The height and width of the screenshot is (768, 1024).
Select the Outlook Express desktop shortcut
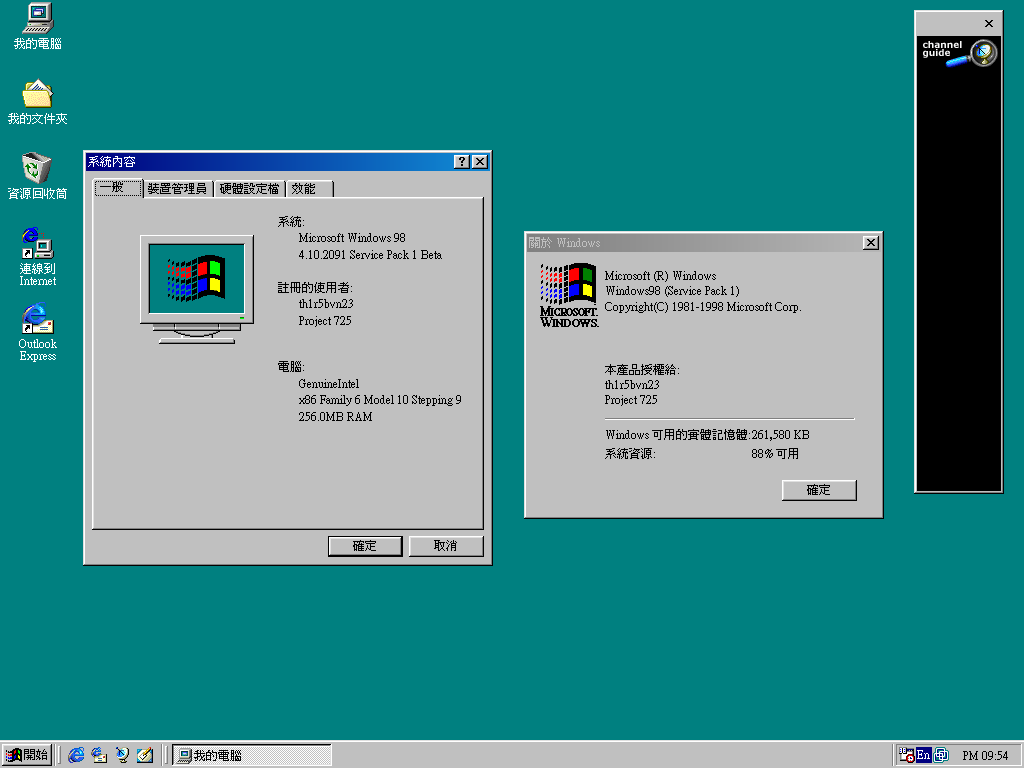pyautogui.click(x=37, y=332)
